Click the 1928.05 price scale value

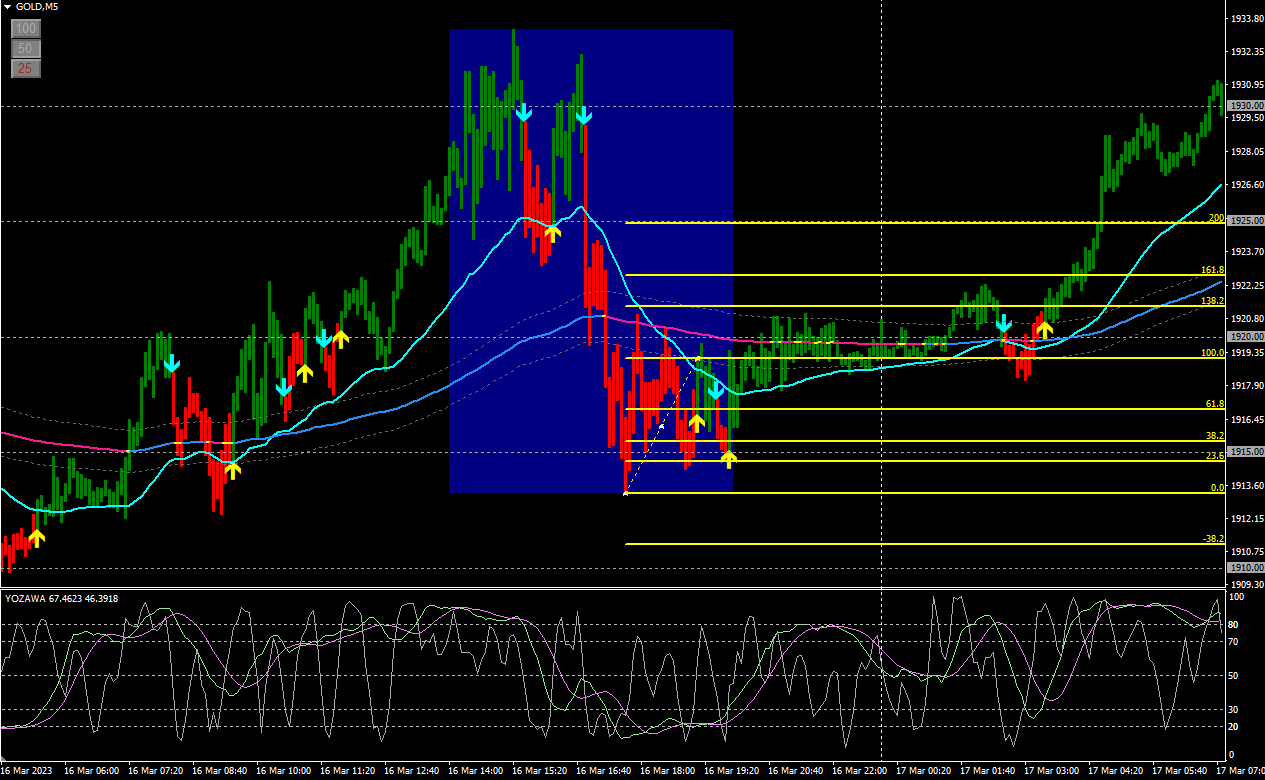click(1246, 152)
